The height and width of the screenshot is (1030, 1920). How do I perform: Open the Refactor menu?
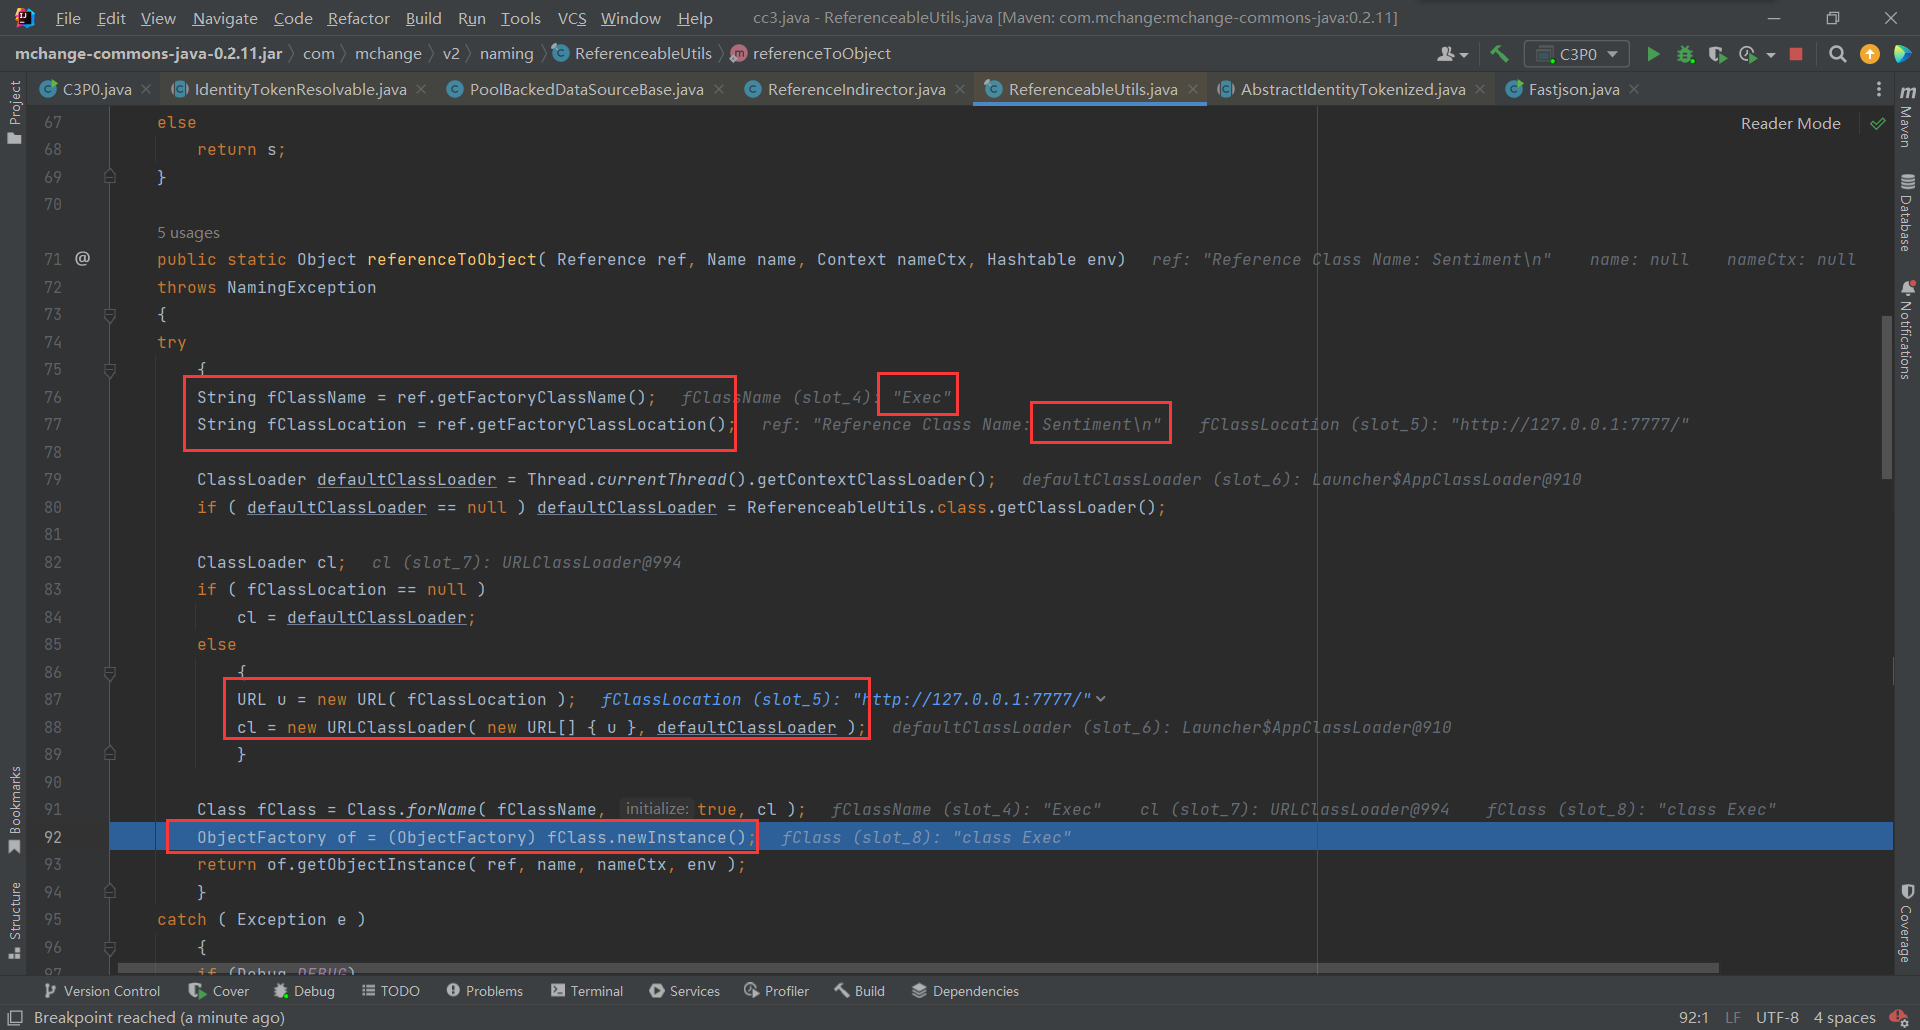click(x=358, y=18)
